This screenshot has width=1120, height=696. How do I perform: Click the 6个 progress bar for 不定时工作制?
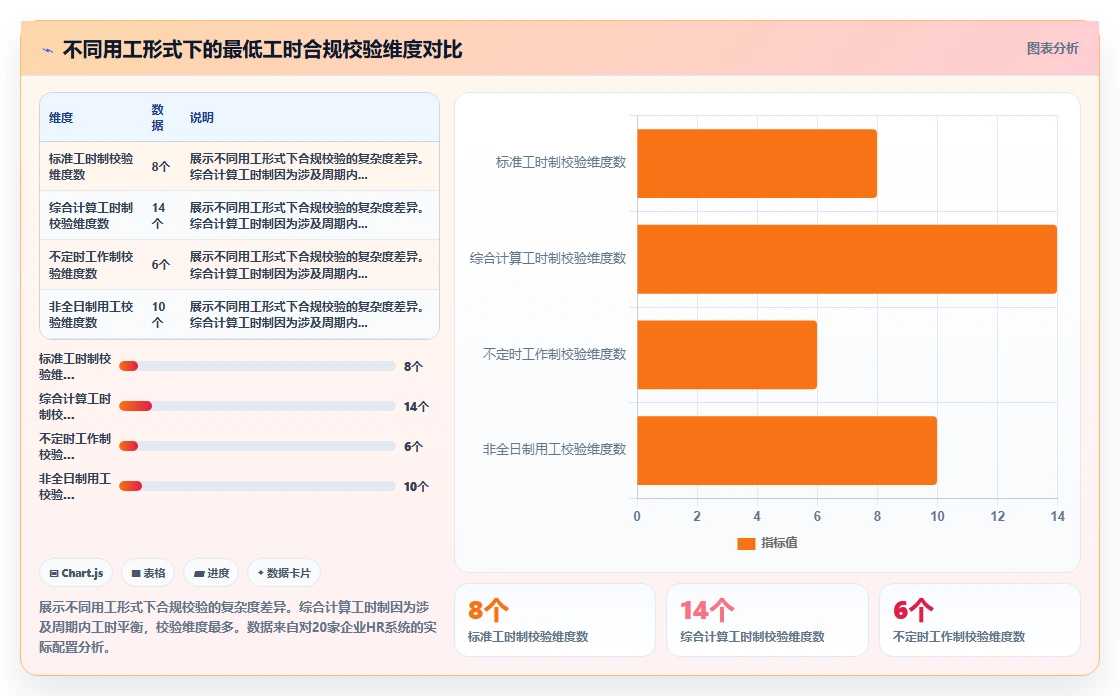pos(257,446)
